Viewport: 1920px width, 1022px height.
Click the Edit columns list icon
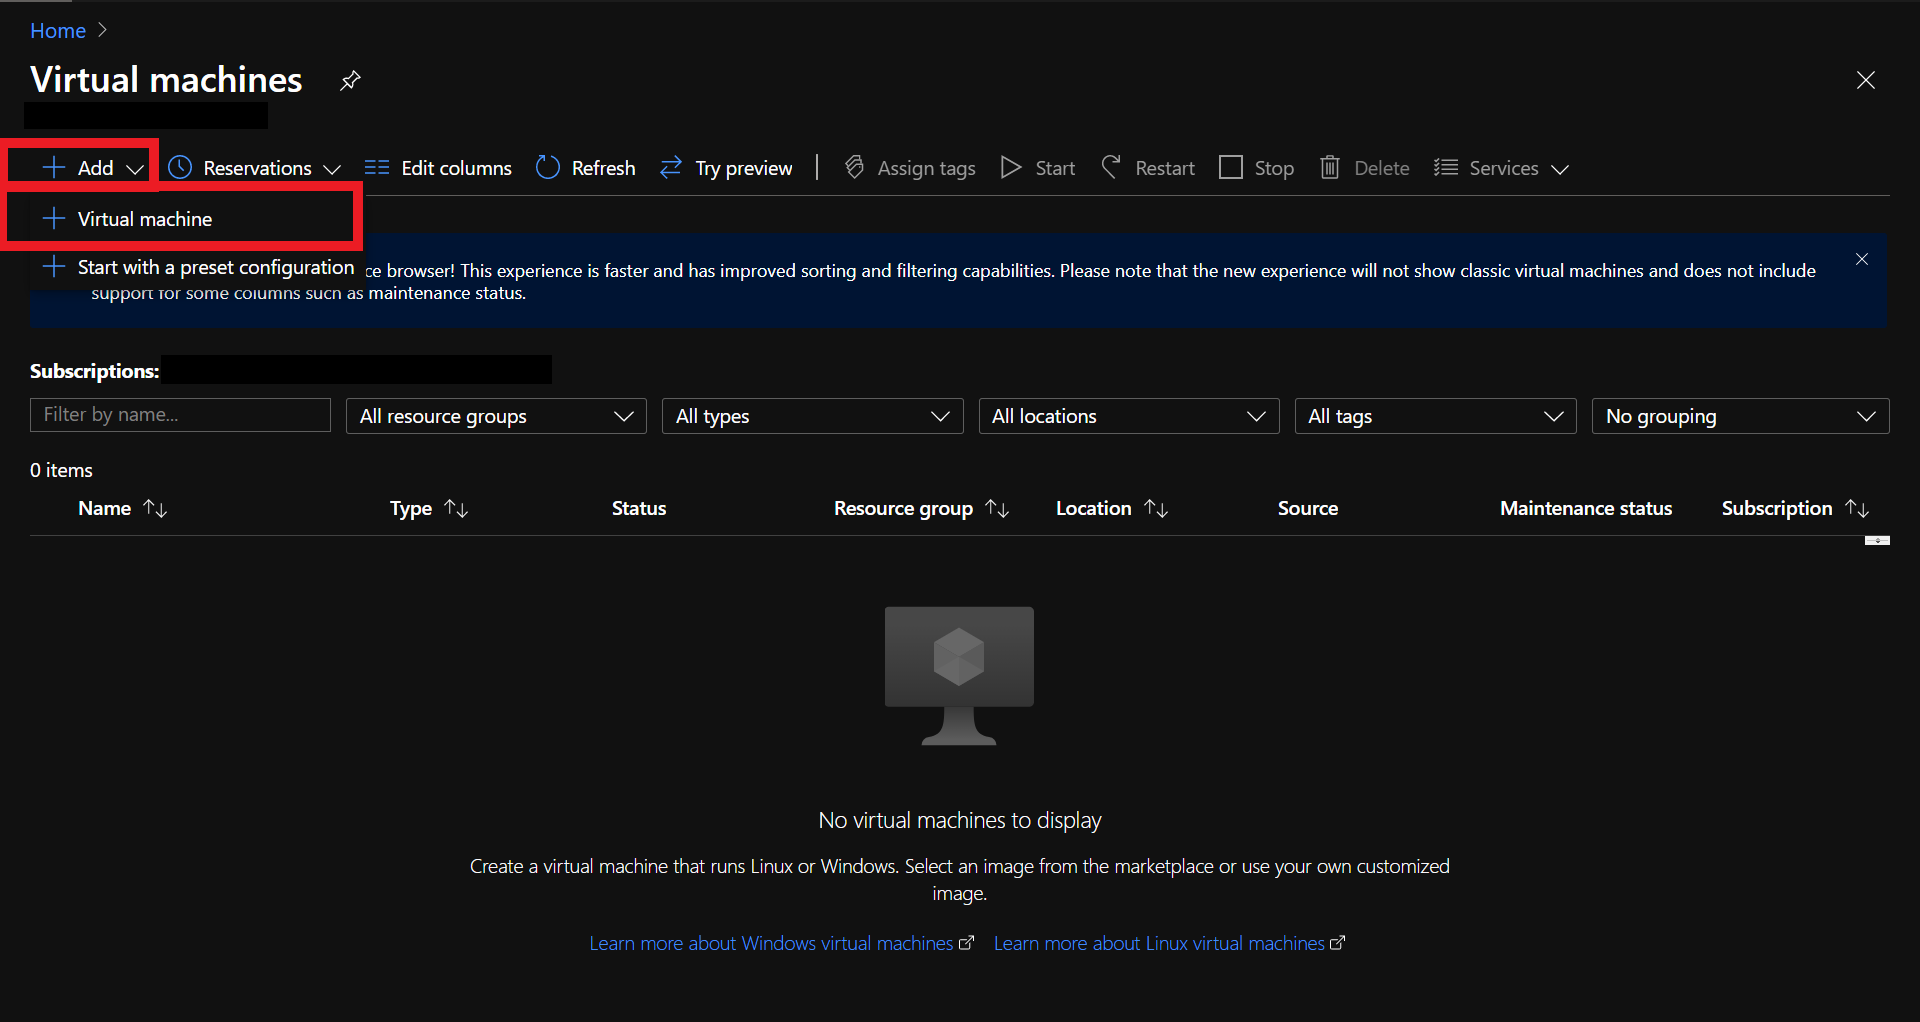pyautogui.click(x=377, y=167)
